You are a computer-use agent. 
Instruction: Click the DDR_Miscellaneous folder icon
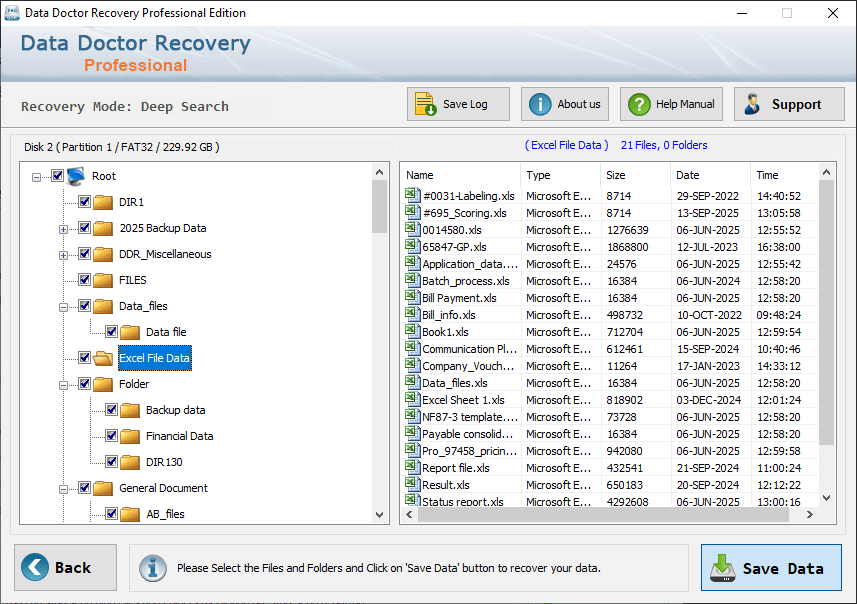pyautogui.click(x=103, y=254)
